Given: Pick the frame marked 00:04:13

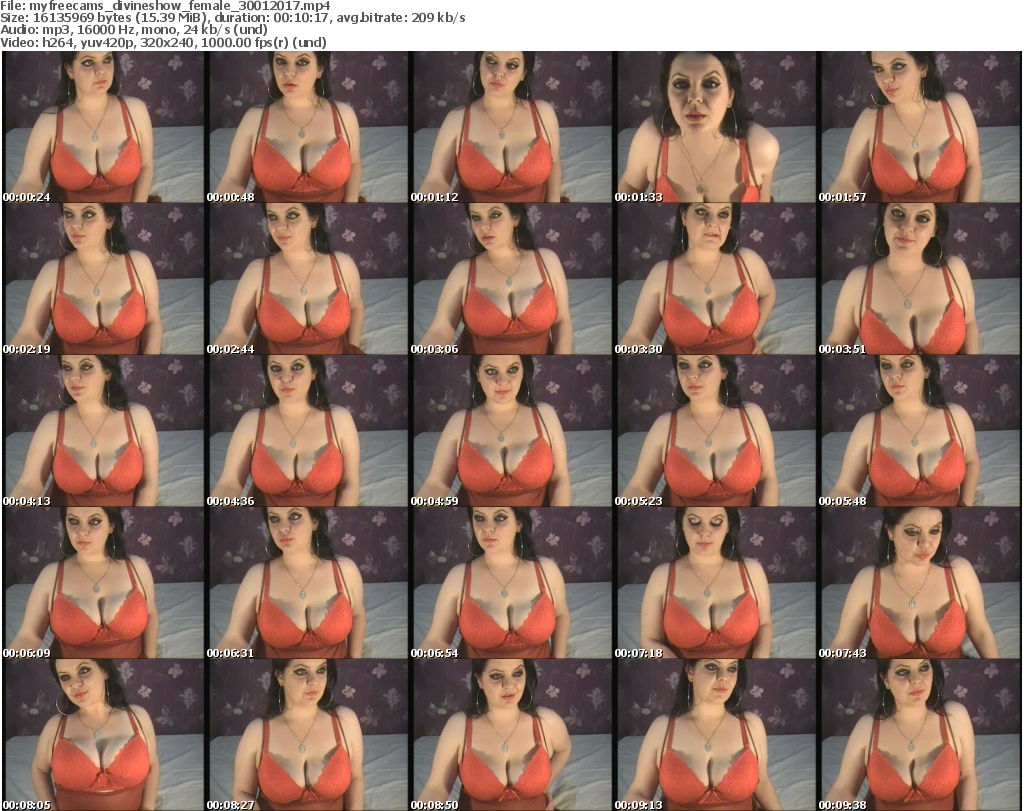Looking at the screenshot, I should click(103, 431).
